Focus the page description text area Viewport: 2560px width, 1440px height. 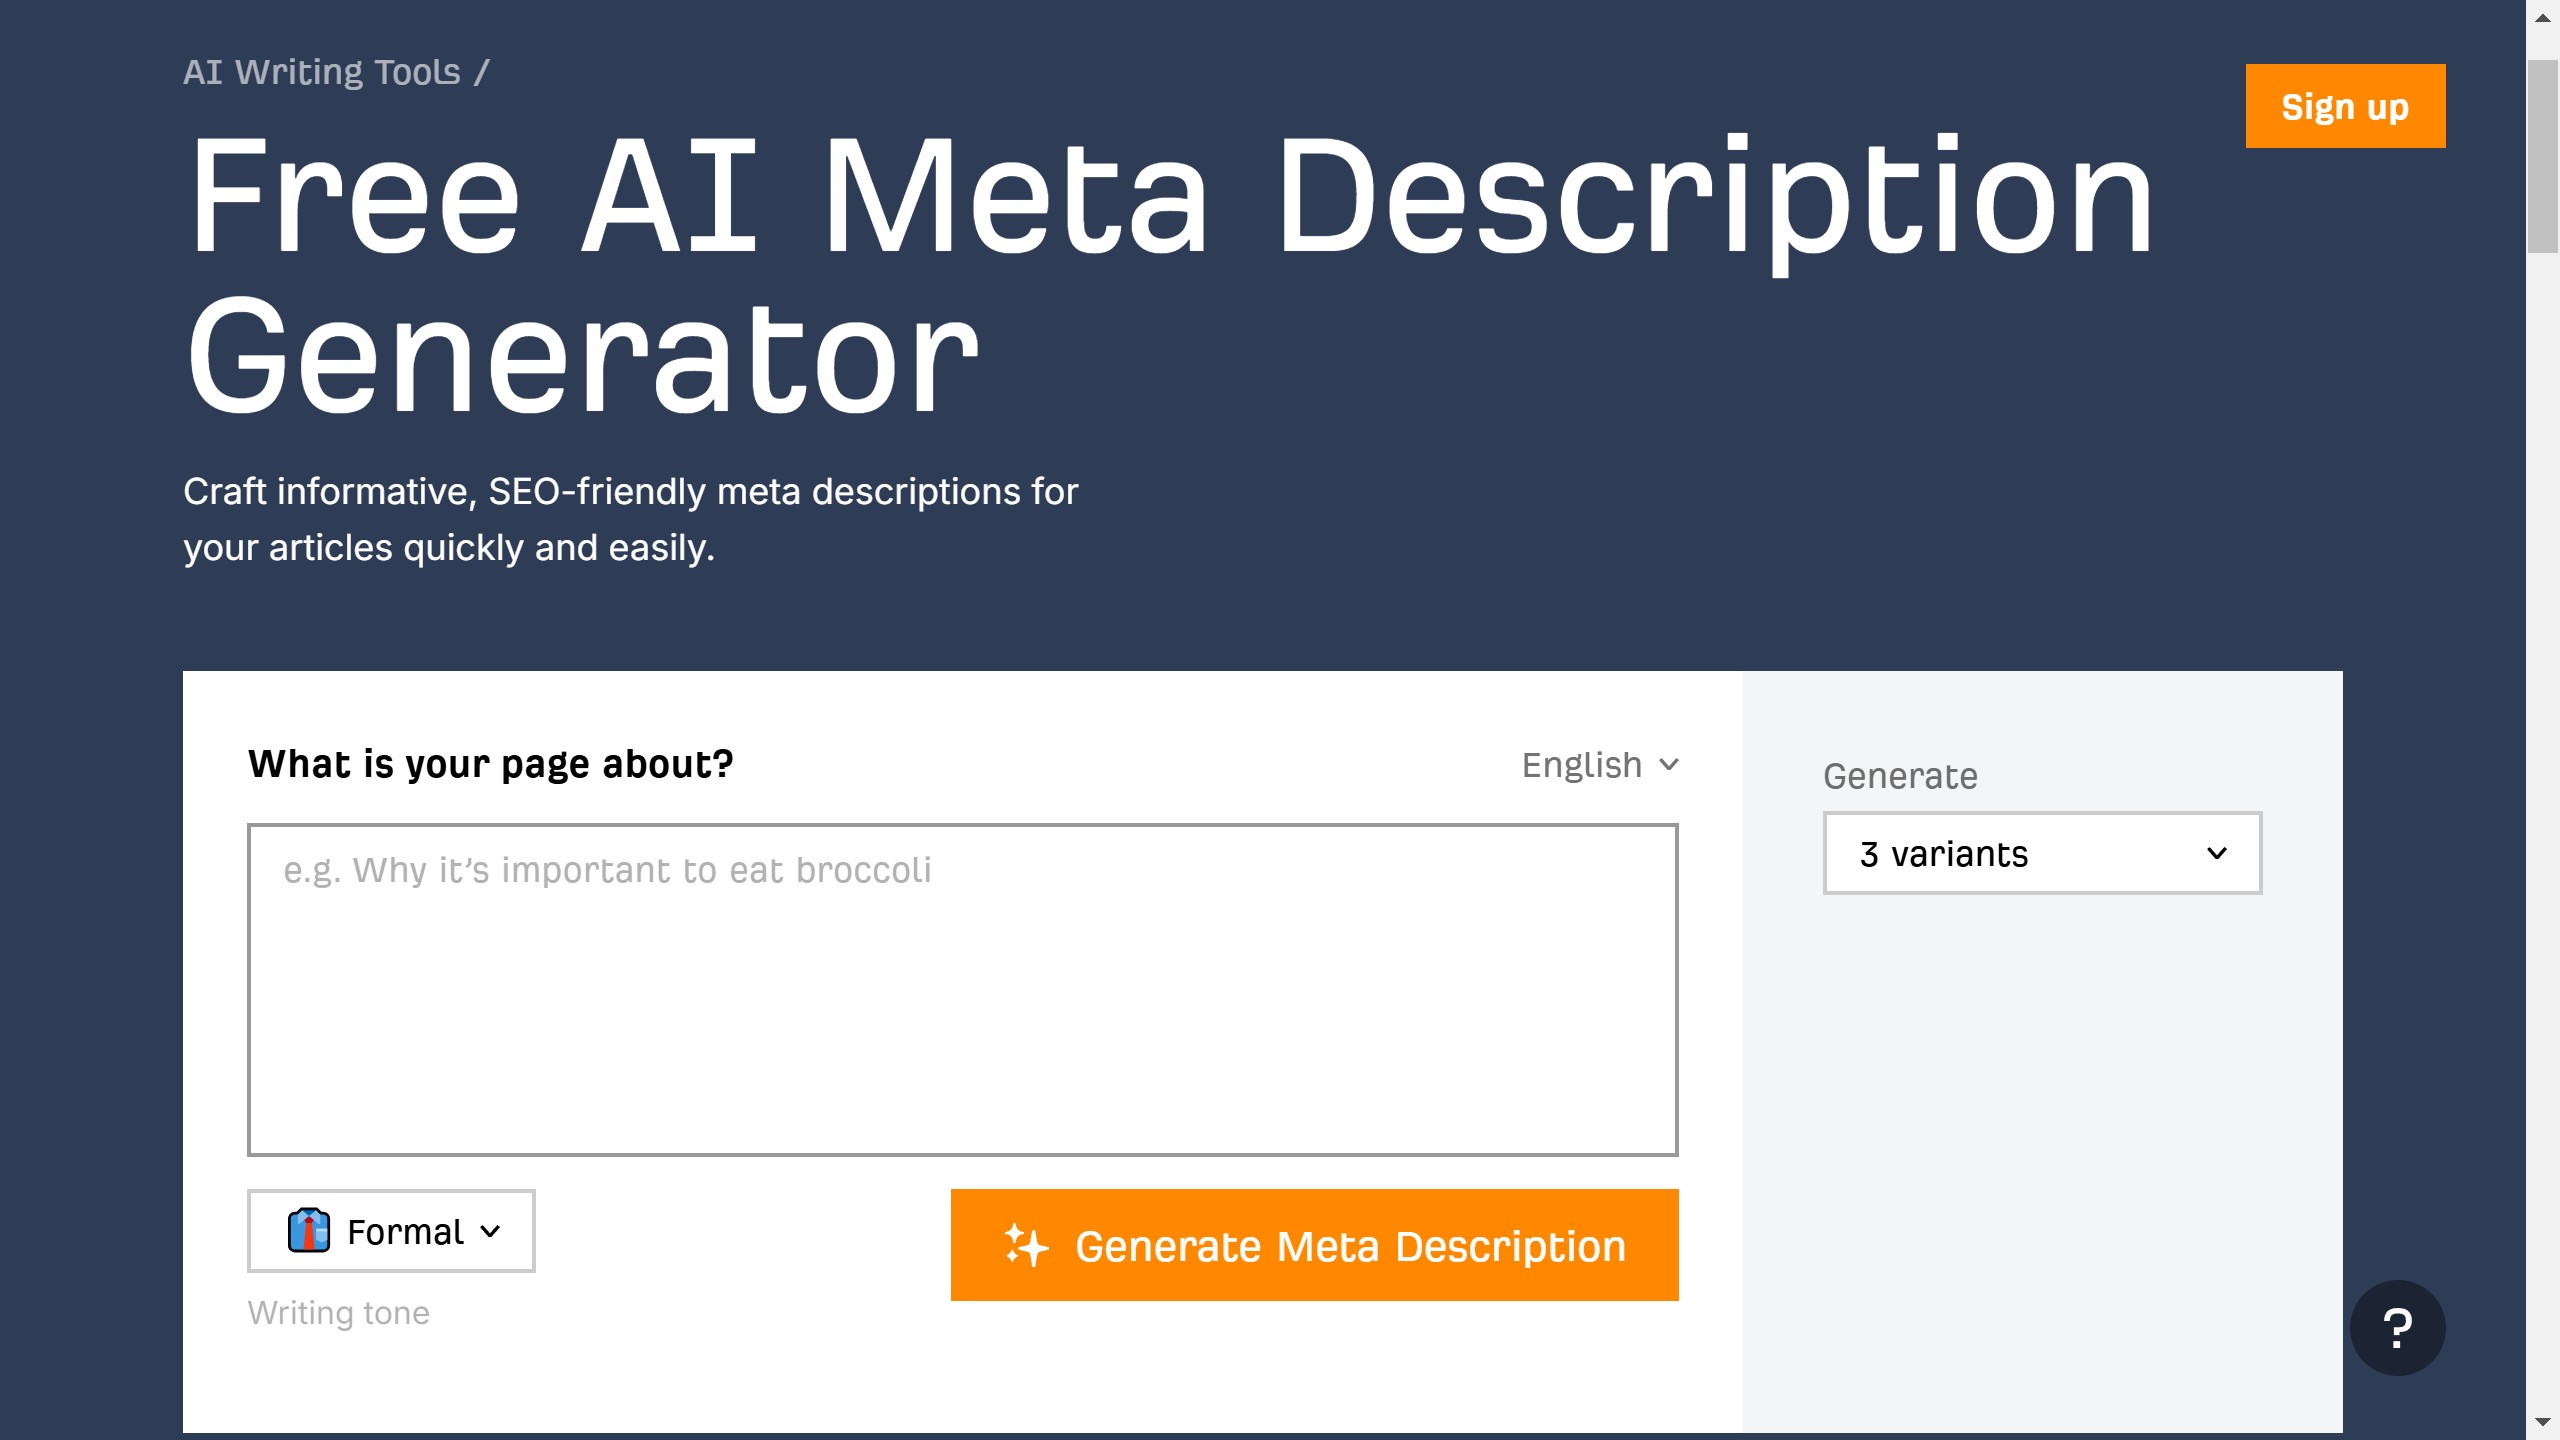tap(962, 990)
